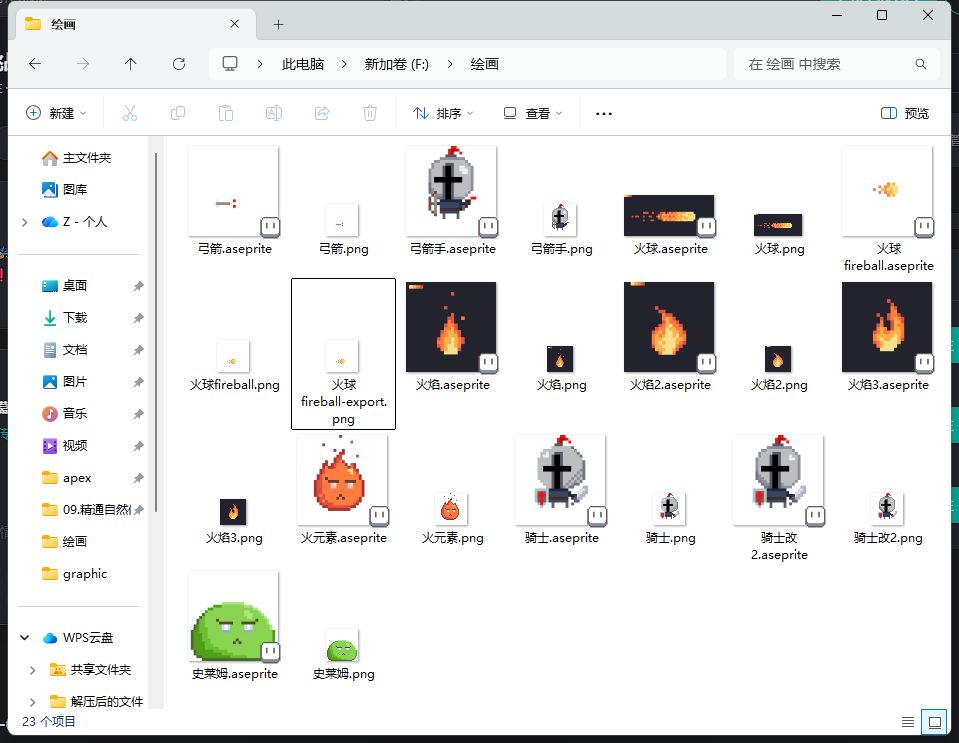Viewport: 959px width, 743px height.
Task: Select the 史莱姆.aseprite file thumbnail
Action: (234, 617)
